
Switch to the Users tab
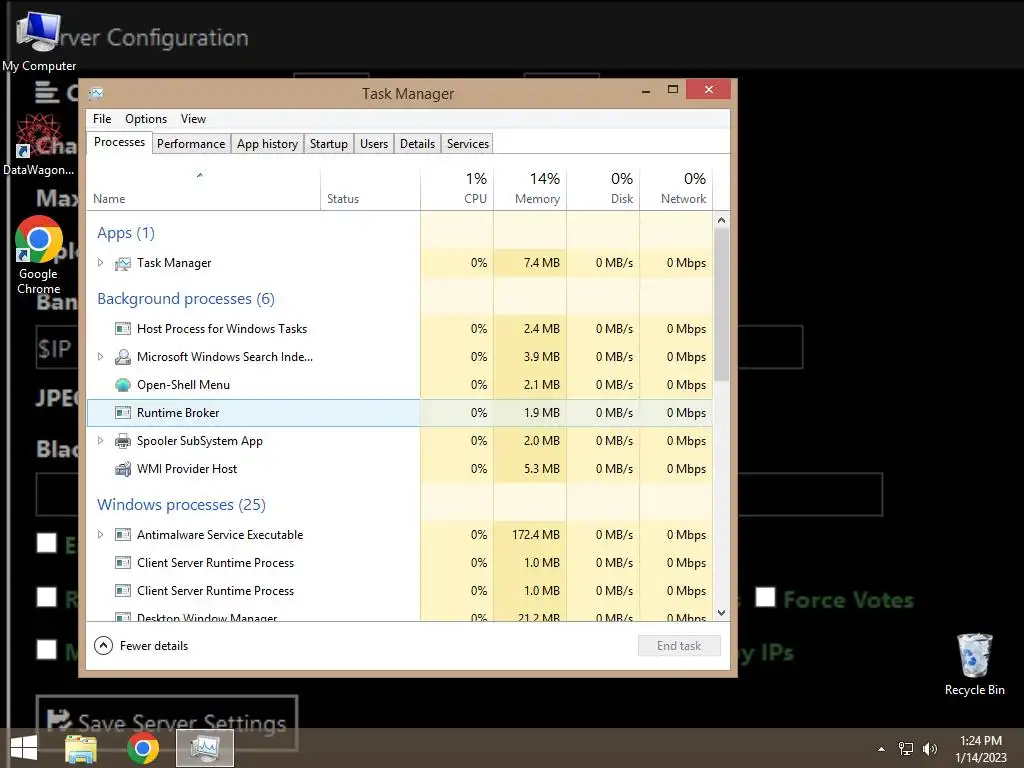pyautogui.click(x=374, y=144)
